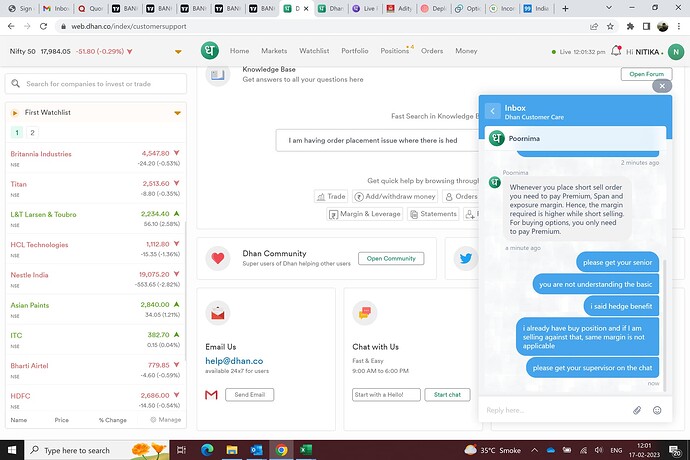Image resolution: width=690 pixels, height=460 pixels.
Task: Switch to watchlist page 1
Action: [17, 132]
